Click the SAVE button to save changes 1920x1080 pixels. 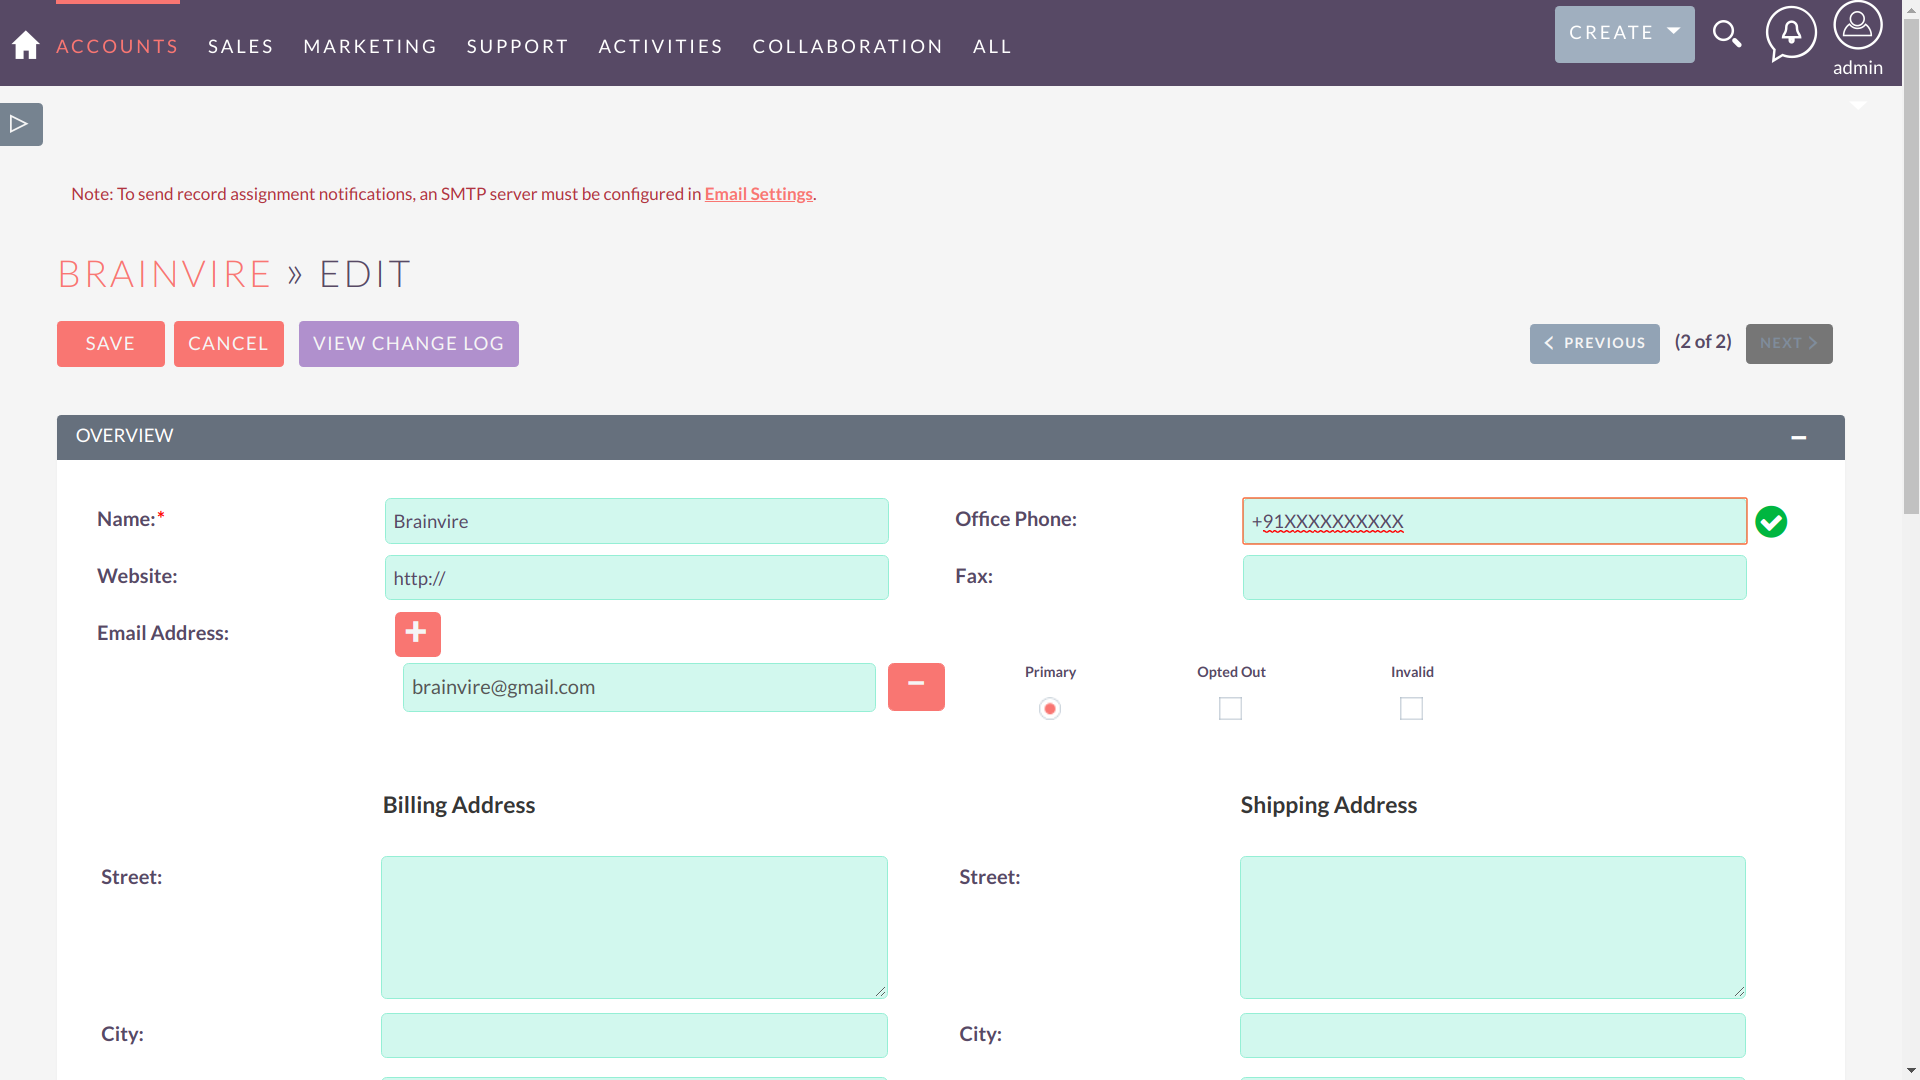pyautogui.click(x=111, y=343)
